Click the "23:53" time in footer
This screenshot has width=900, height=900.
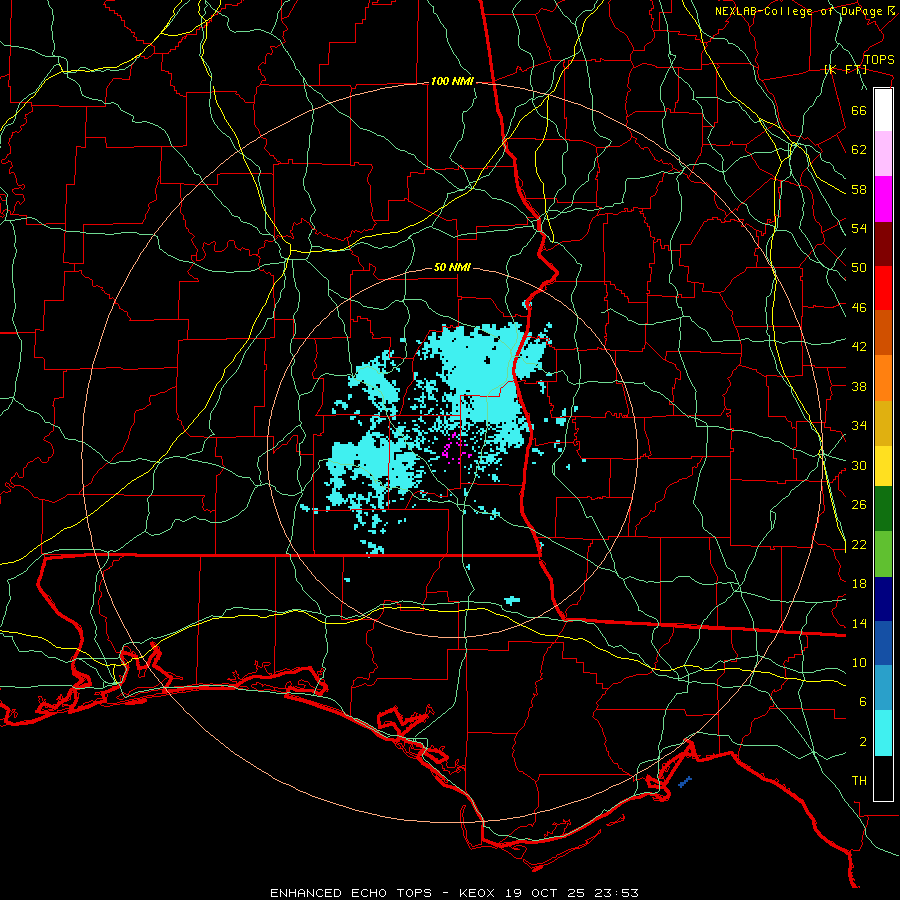[618, 893]
